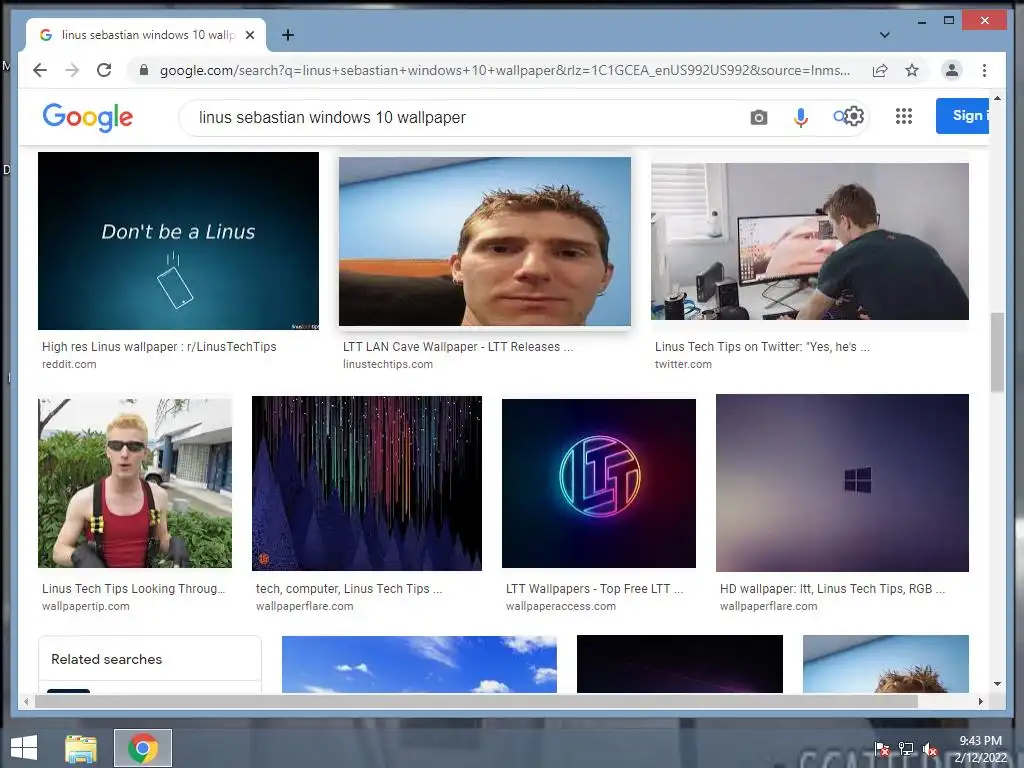Screen dimensions: 1024x768
Task: Open Don't be a Linus wallpaper thumbnail
Action: click(x=178, y=241)
